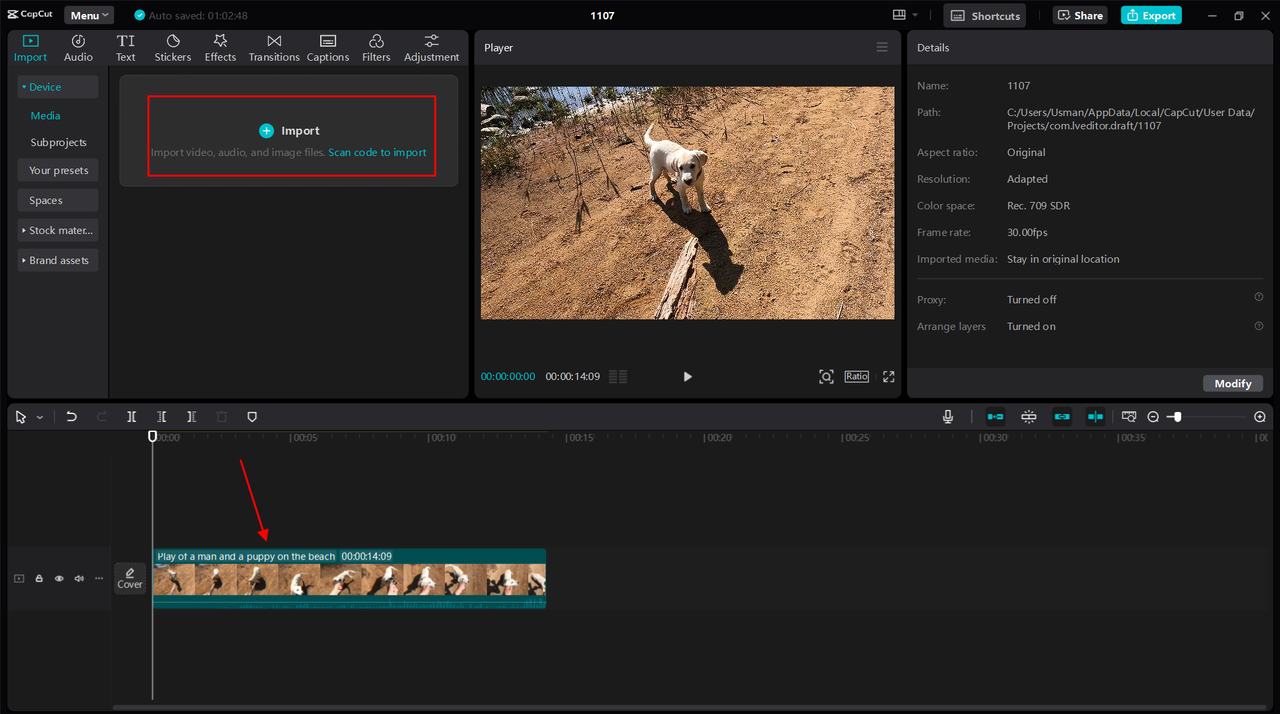This screenshot has width=1280, height=714.
Task: Redo the last action
Action: pos(102,417)
